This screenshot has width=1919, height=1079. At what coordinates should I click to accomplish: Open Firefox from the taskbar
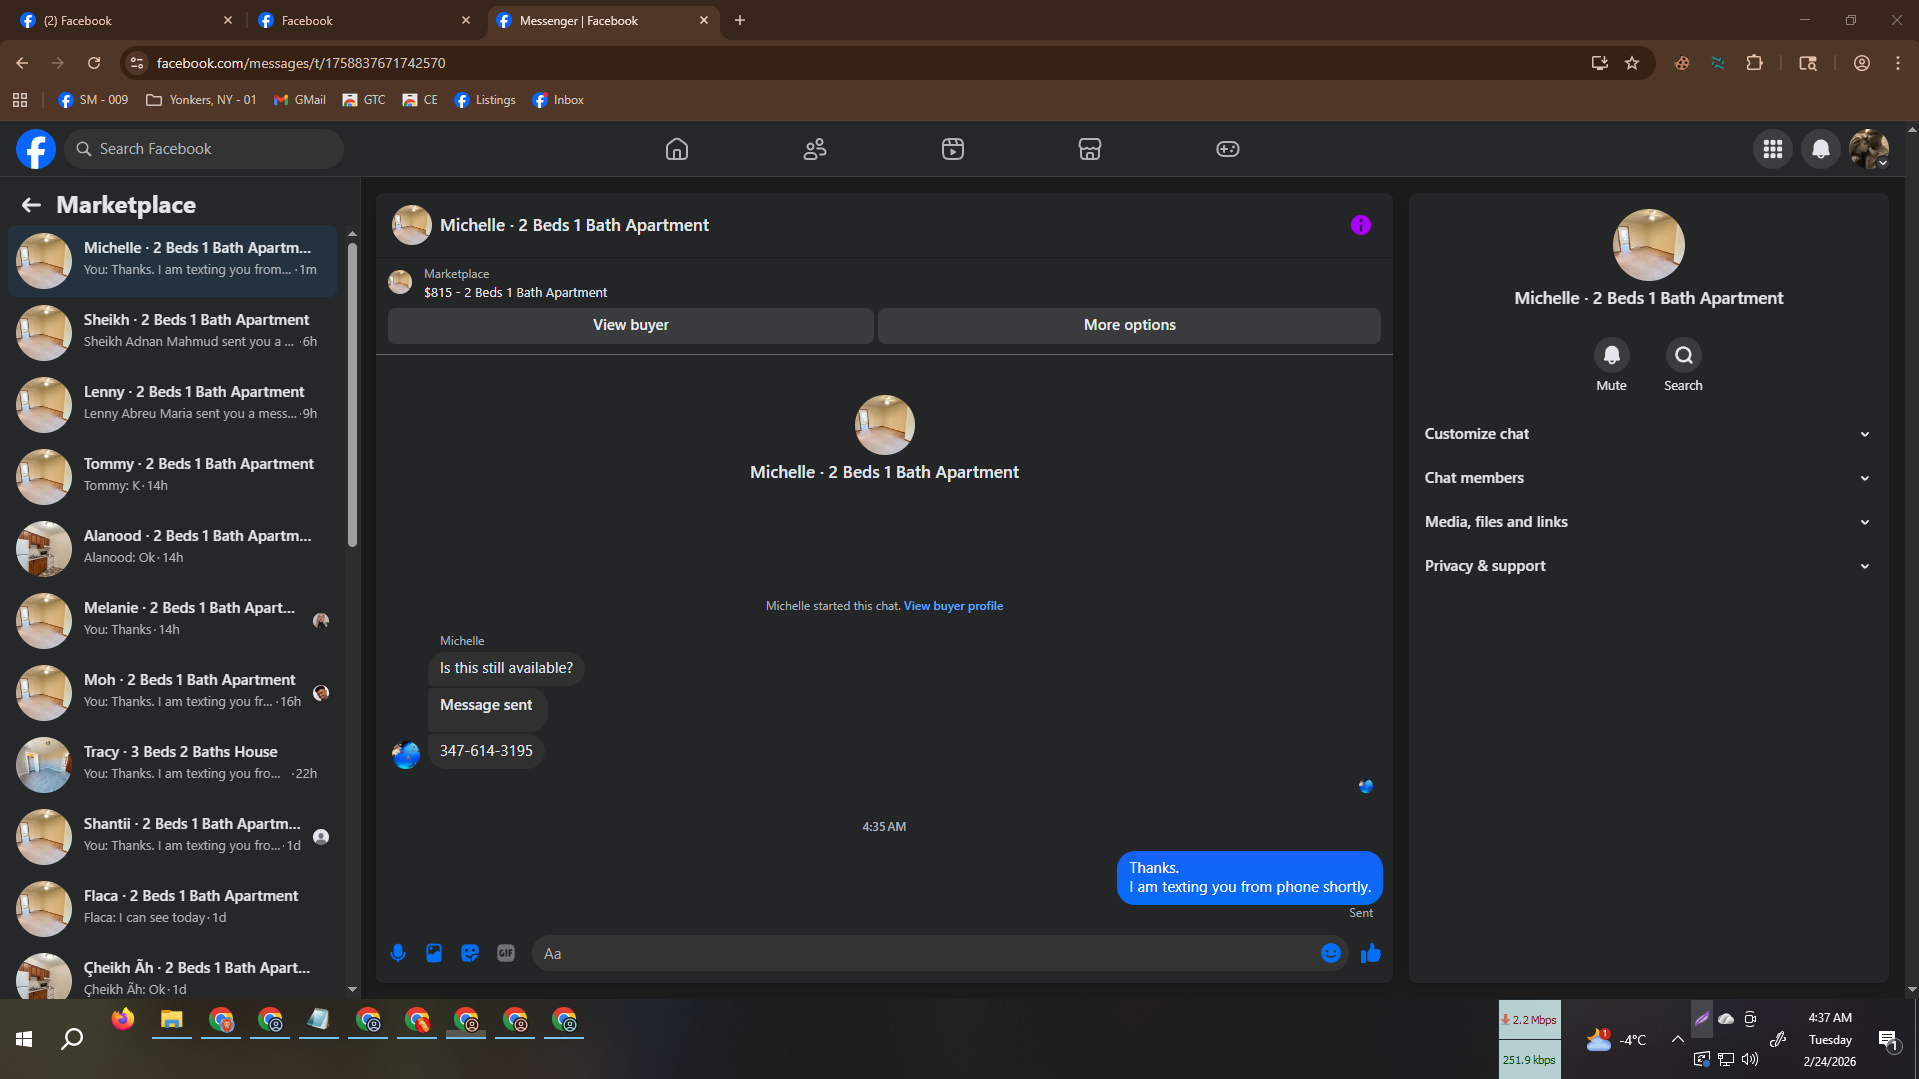point(123,1019)
